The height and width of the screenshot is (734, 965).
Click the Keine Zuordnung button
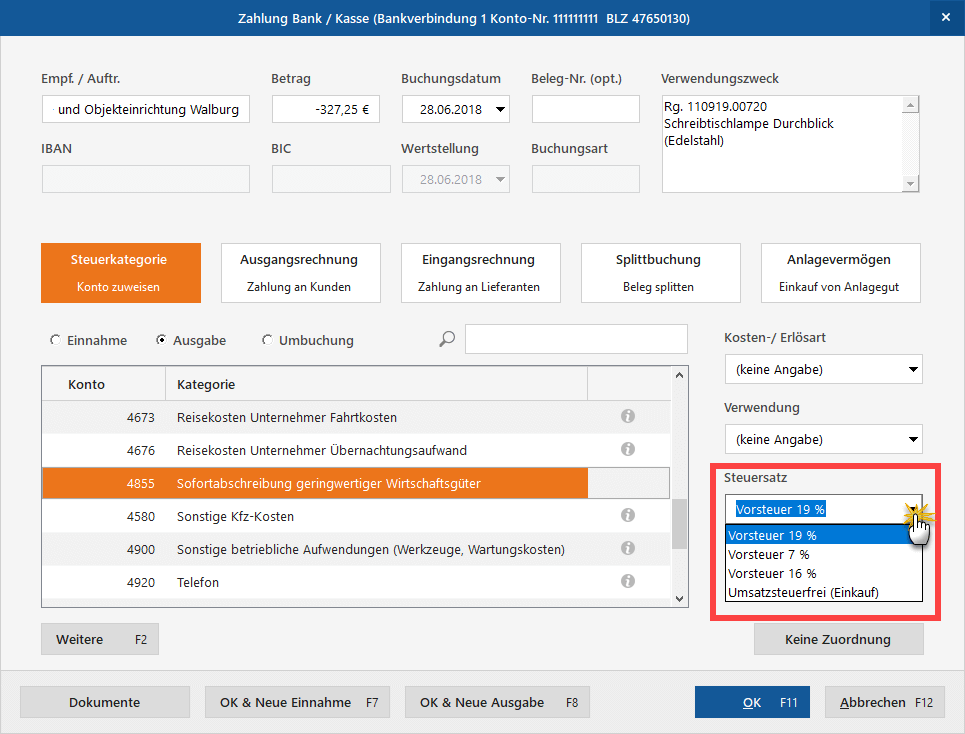coord(838,639)
